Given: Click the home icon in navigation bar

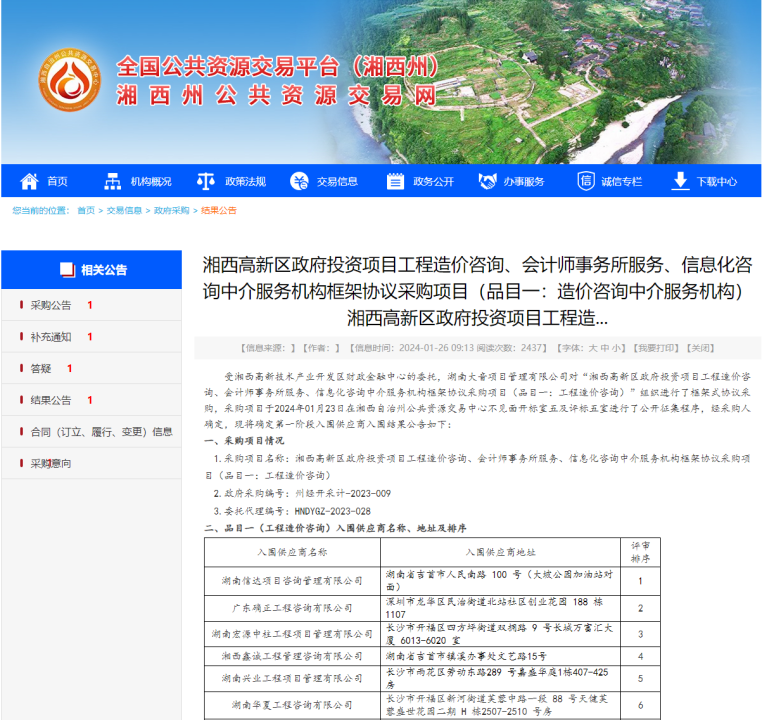Looking at the screenshot, I should point(29,181).
